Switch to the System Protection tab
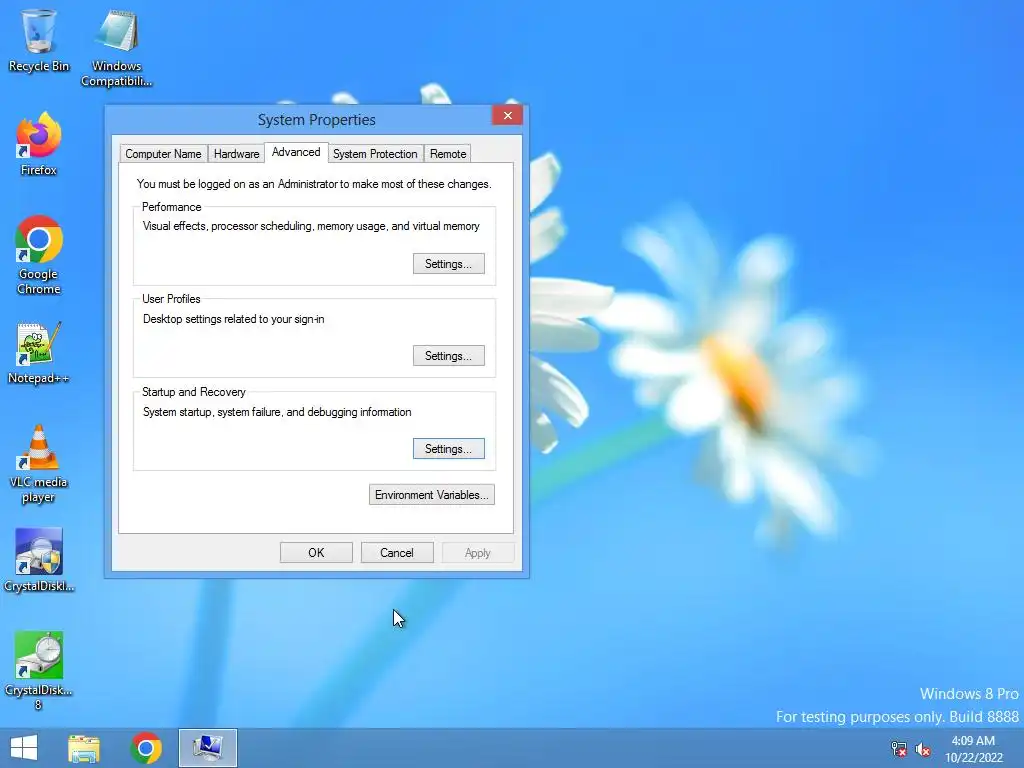Viewport: 1024px width, 768px height. tap(375, 154)
